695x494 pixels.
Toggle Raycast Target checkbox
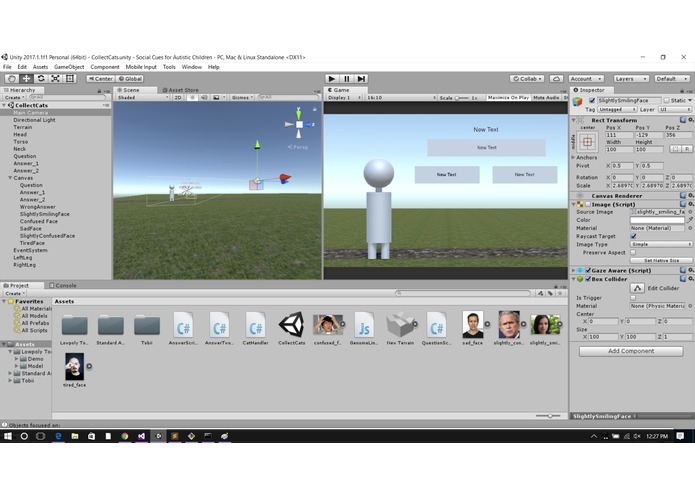click(x=633, y=236)
